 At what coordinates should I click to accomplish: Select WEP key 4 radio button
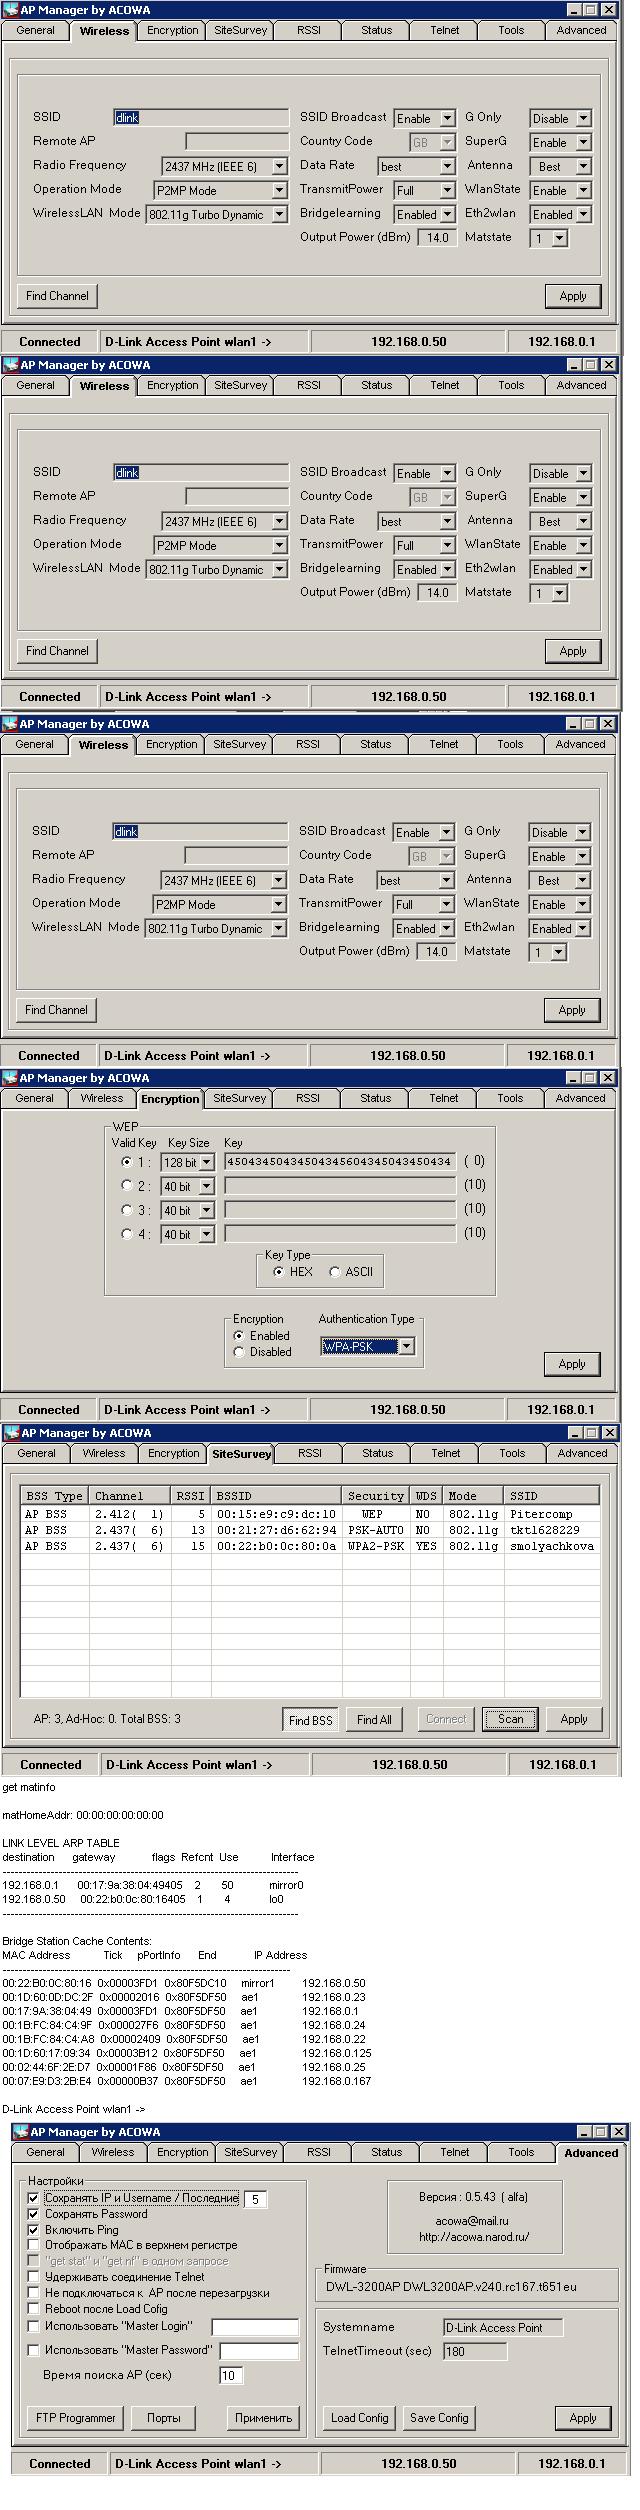click(x=126, y=1234)
